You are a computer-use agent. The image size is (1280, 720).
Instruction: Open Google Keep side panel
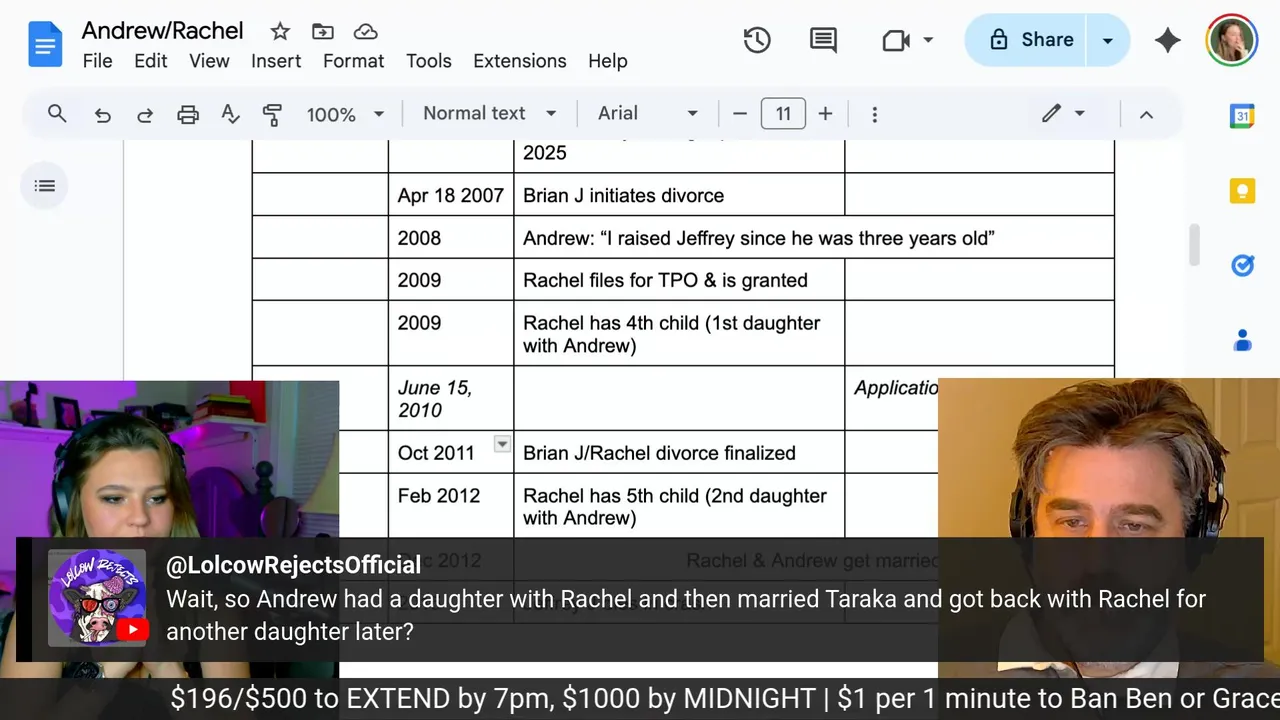[x=1242, y=191]
